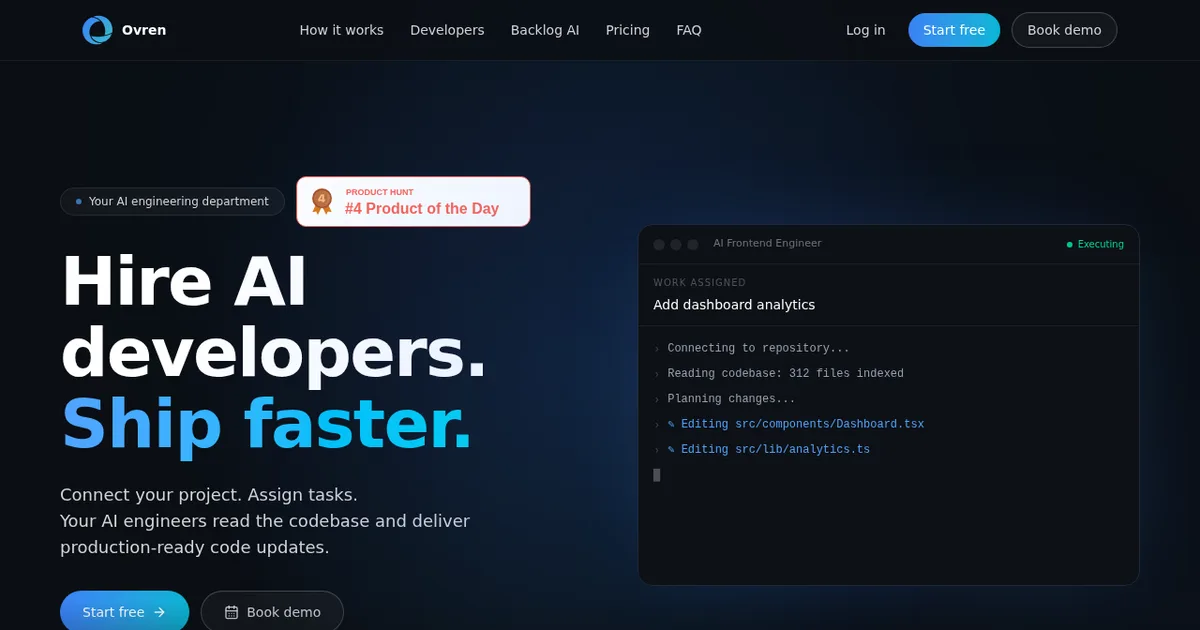Open the How it works page

coord(341,30)
